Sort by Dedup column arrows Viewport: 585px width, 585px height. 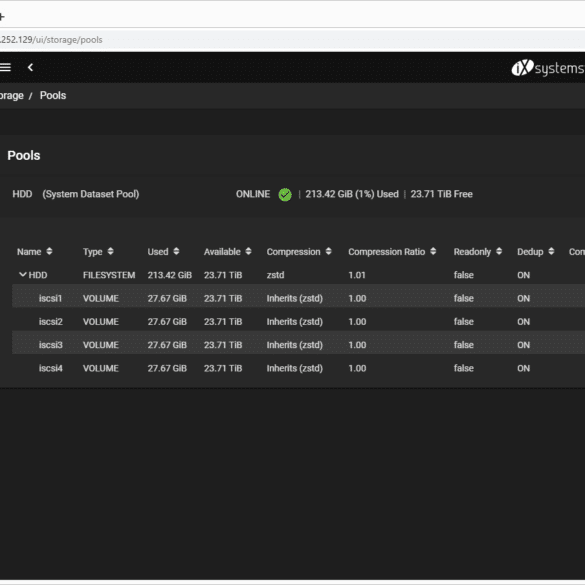[x=551, y=251]
